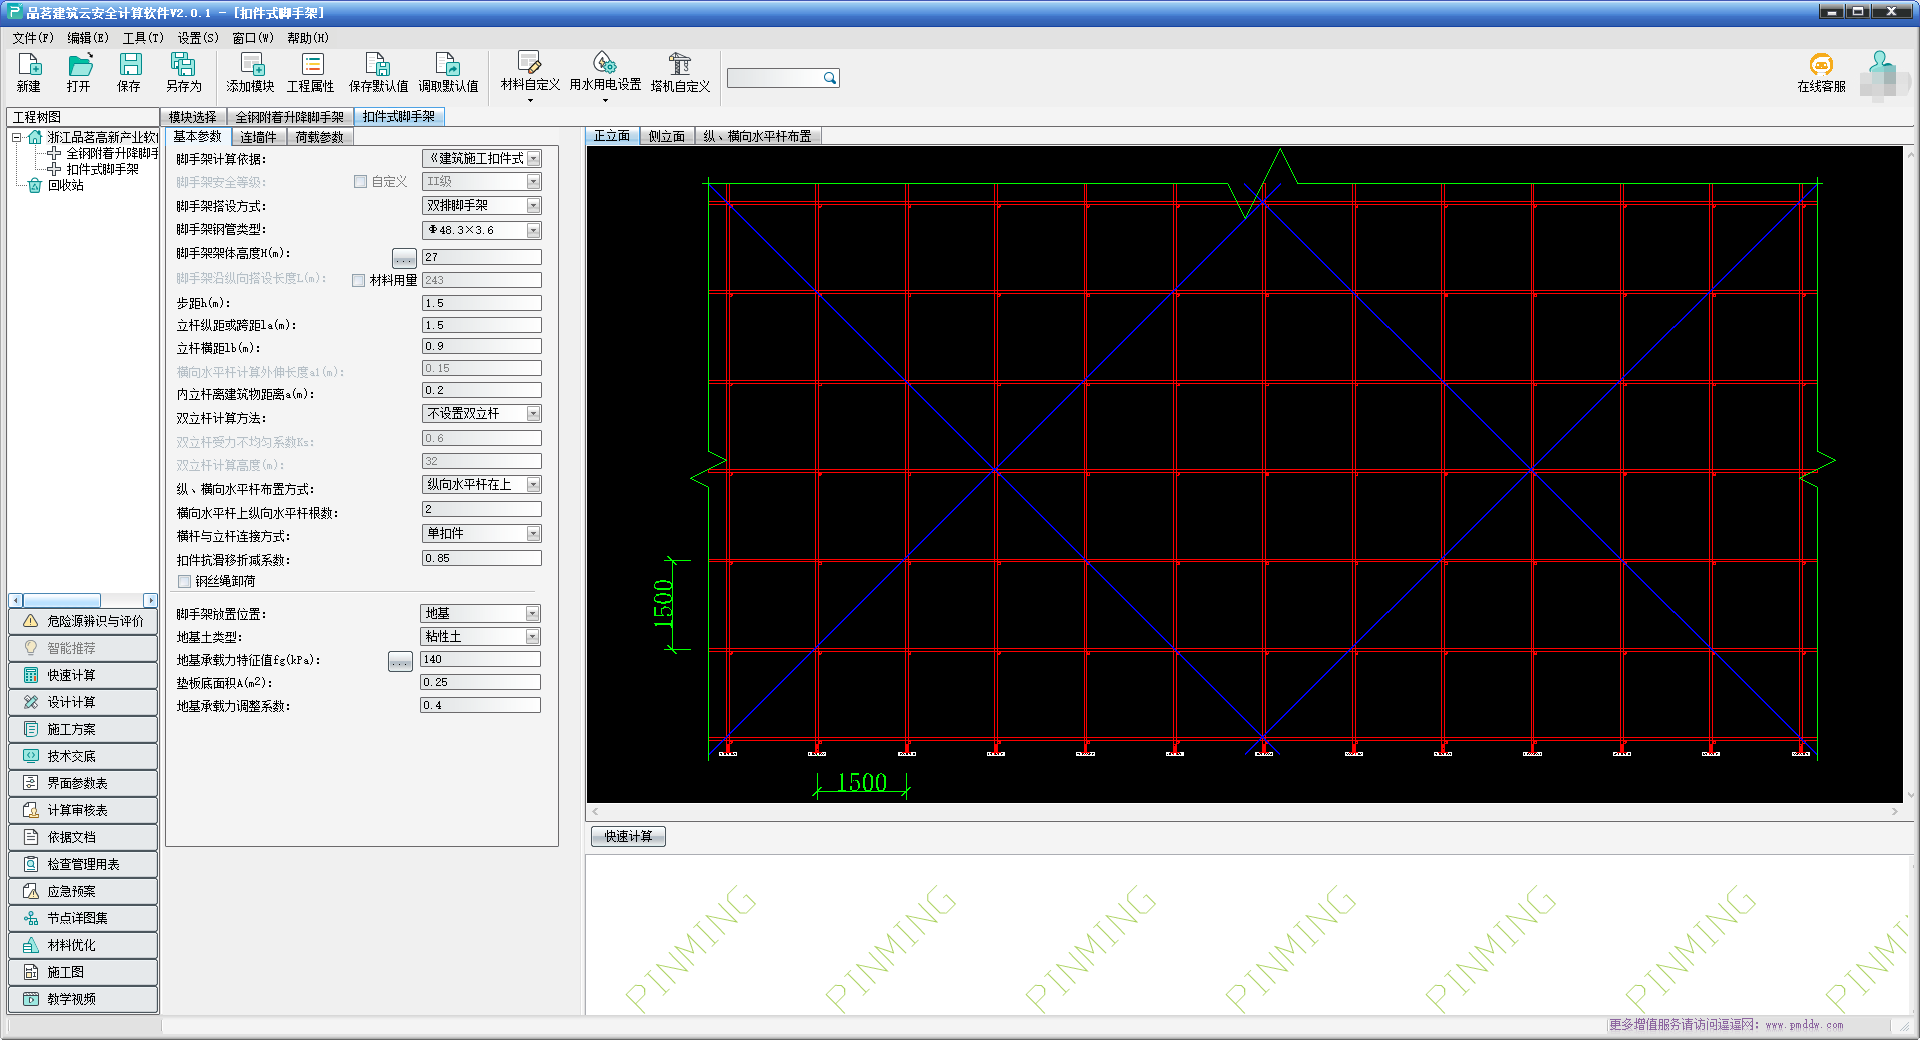Switch to the 连墙件 tab

[258, 137]
